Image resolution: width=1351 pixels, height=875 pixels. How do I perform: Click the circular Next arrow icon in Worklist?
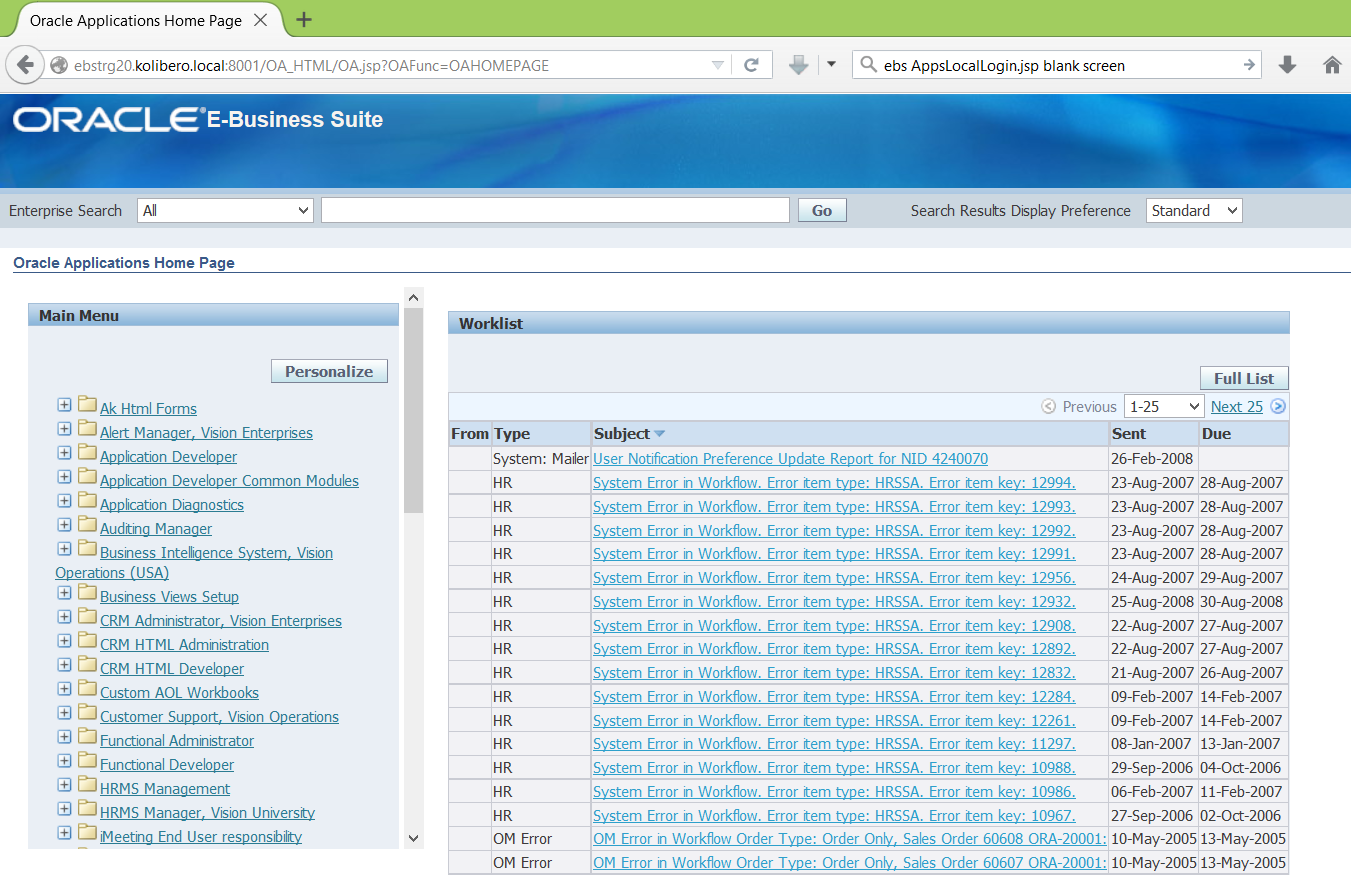click(x=1277, y=407)
